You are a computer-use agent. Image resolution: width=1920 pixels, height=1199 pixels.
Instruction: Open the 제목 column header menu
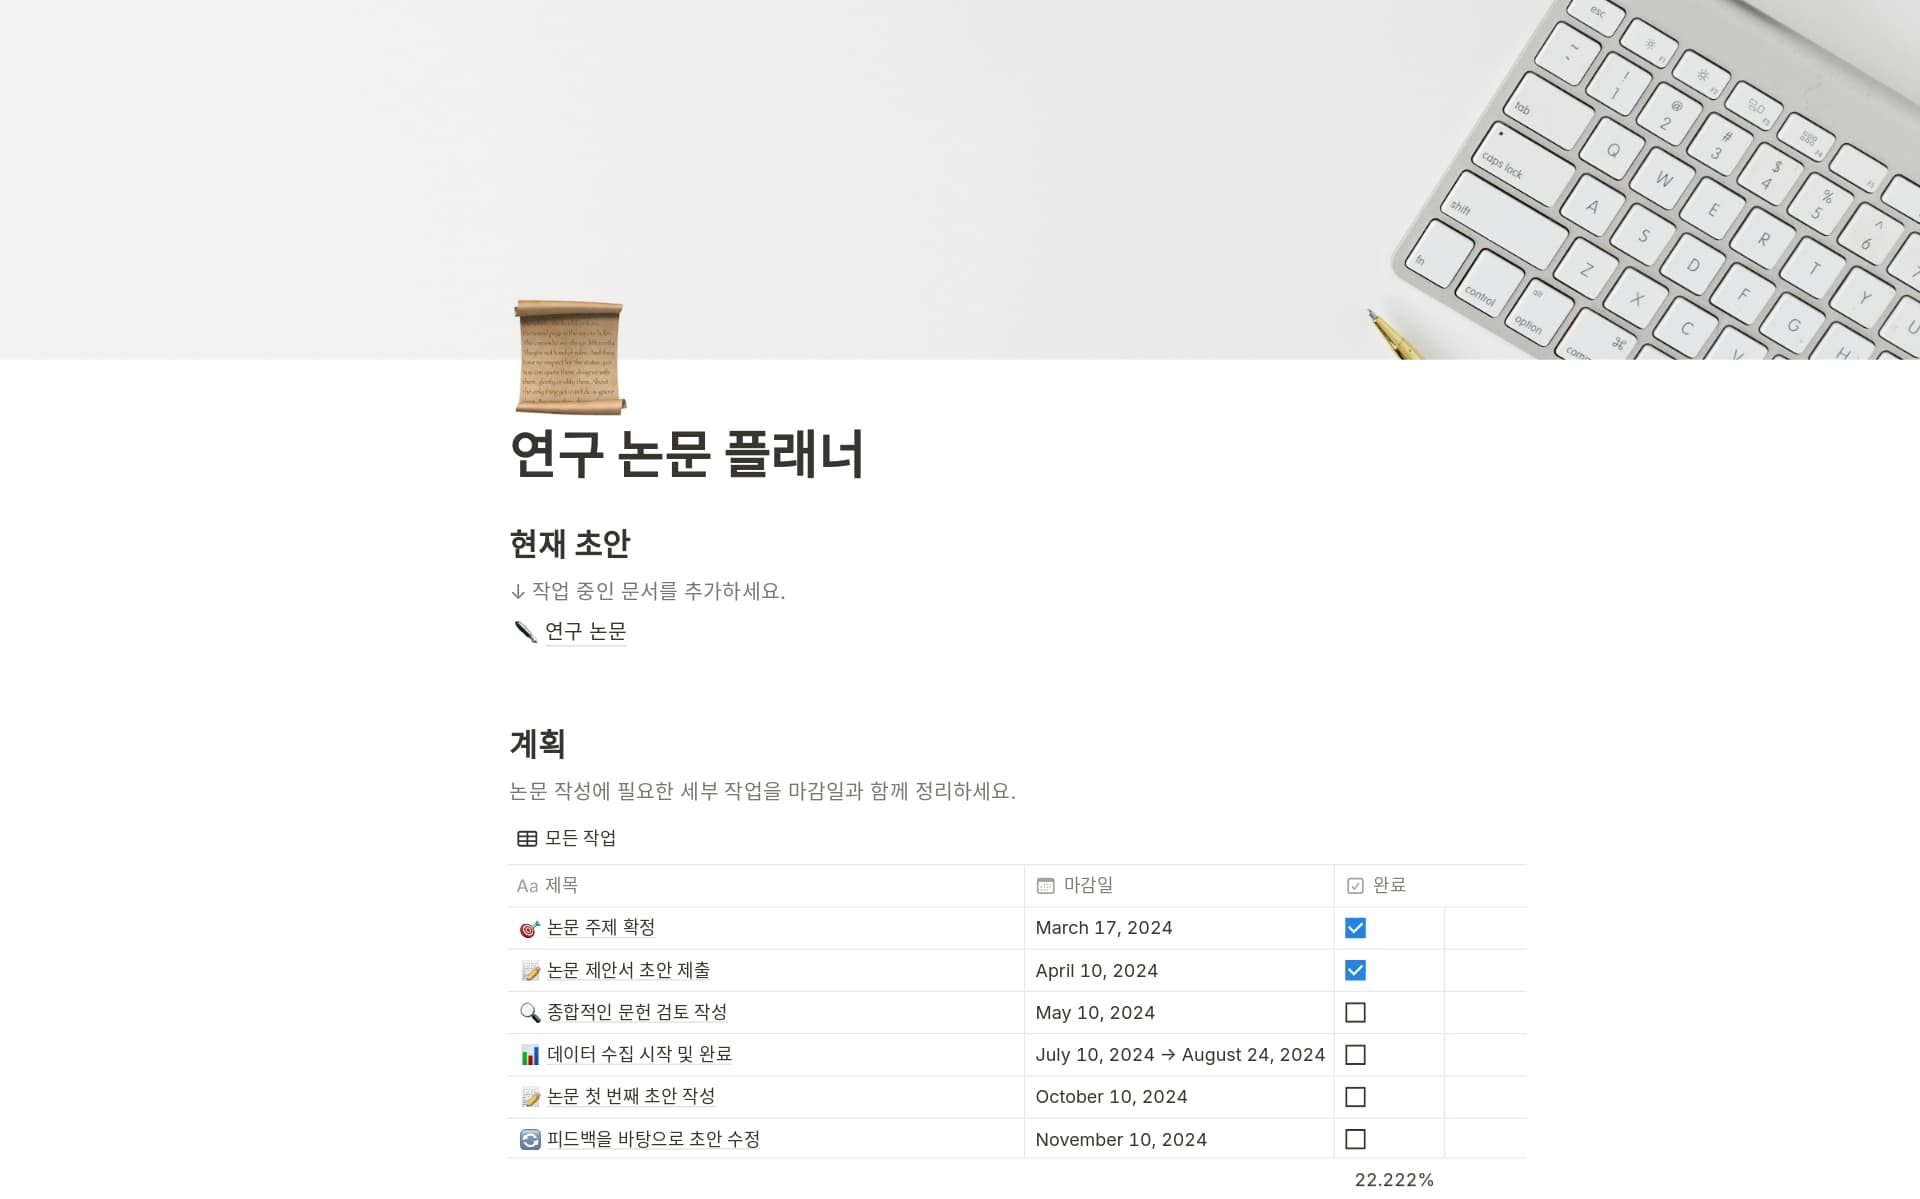tap(560, 885)
